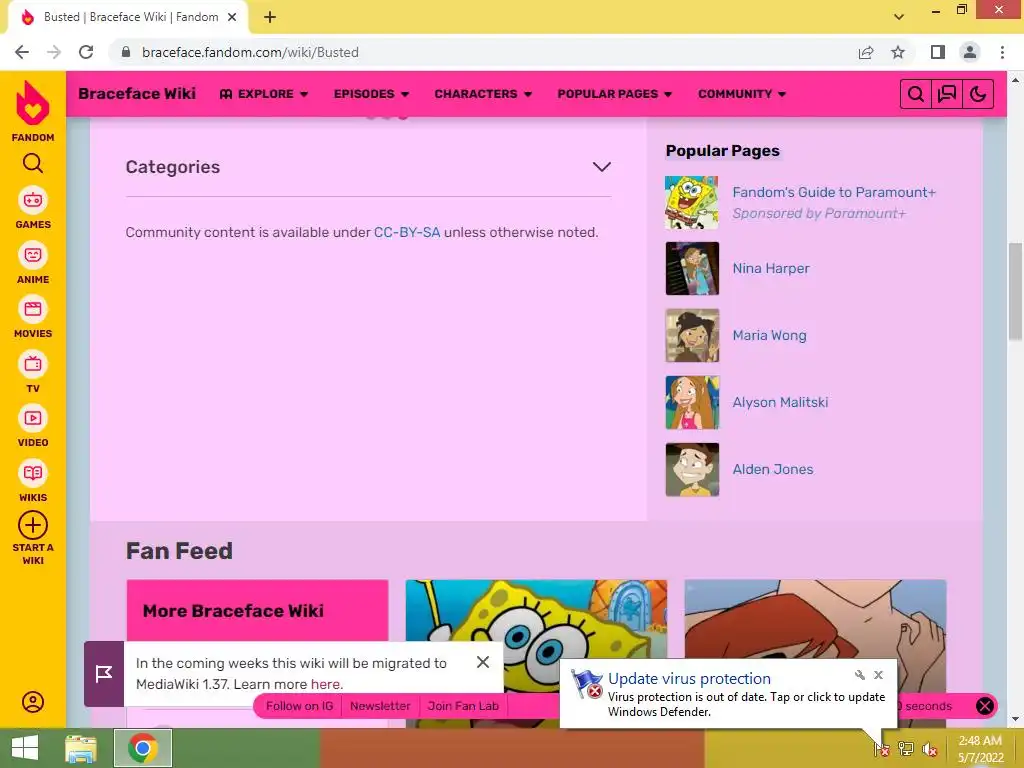Click the Nina Harper thumbnail
The image size is (1024, 768).
[x=692, y=268]
